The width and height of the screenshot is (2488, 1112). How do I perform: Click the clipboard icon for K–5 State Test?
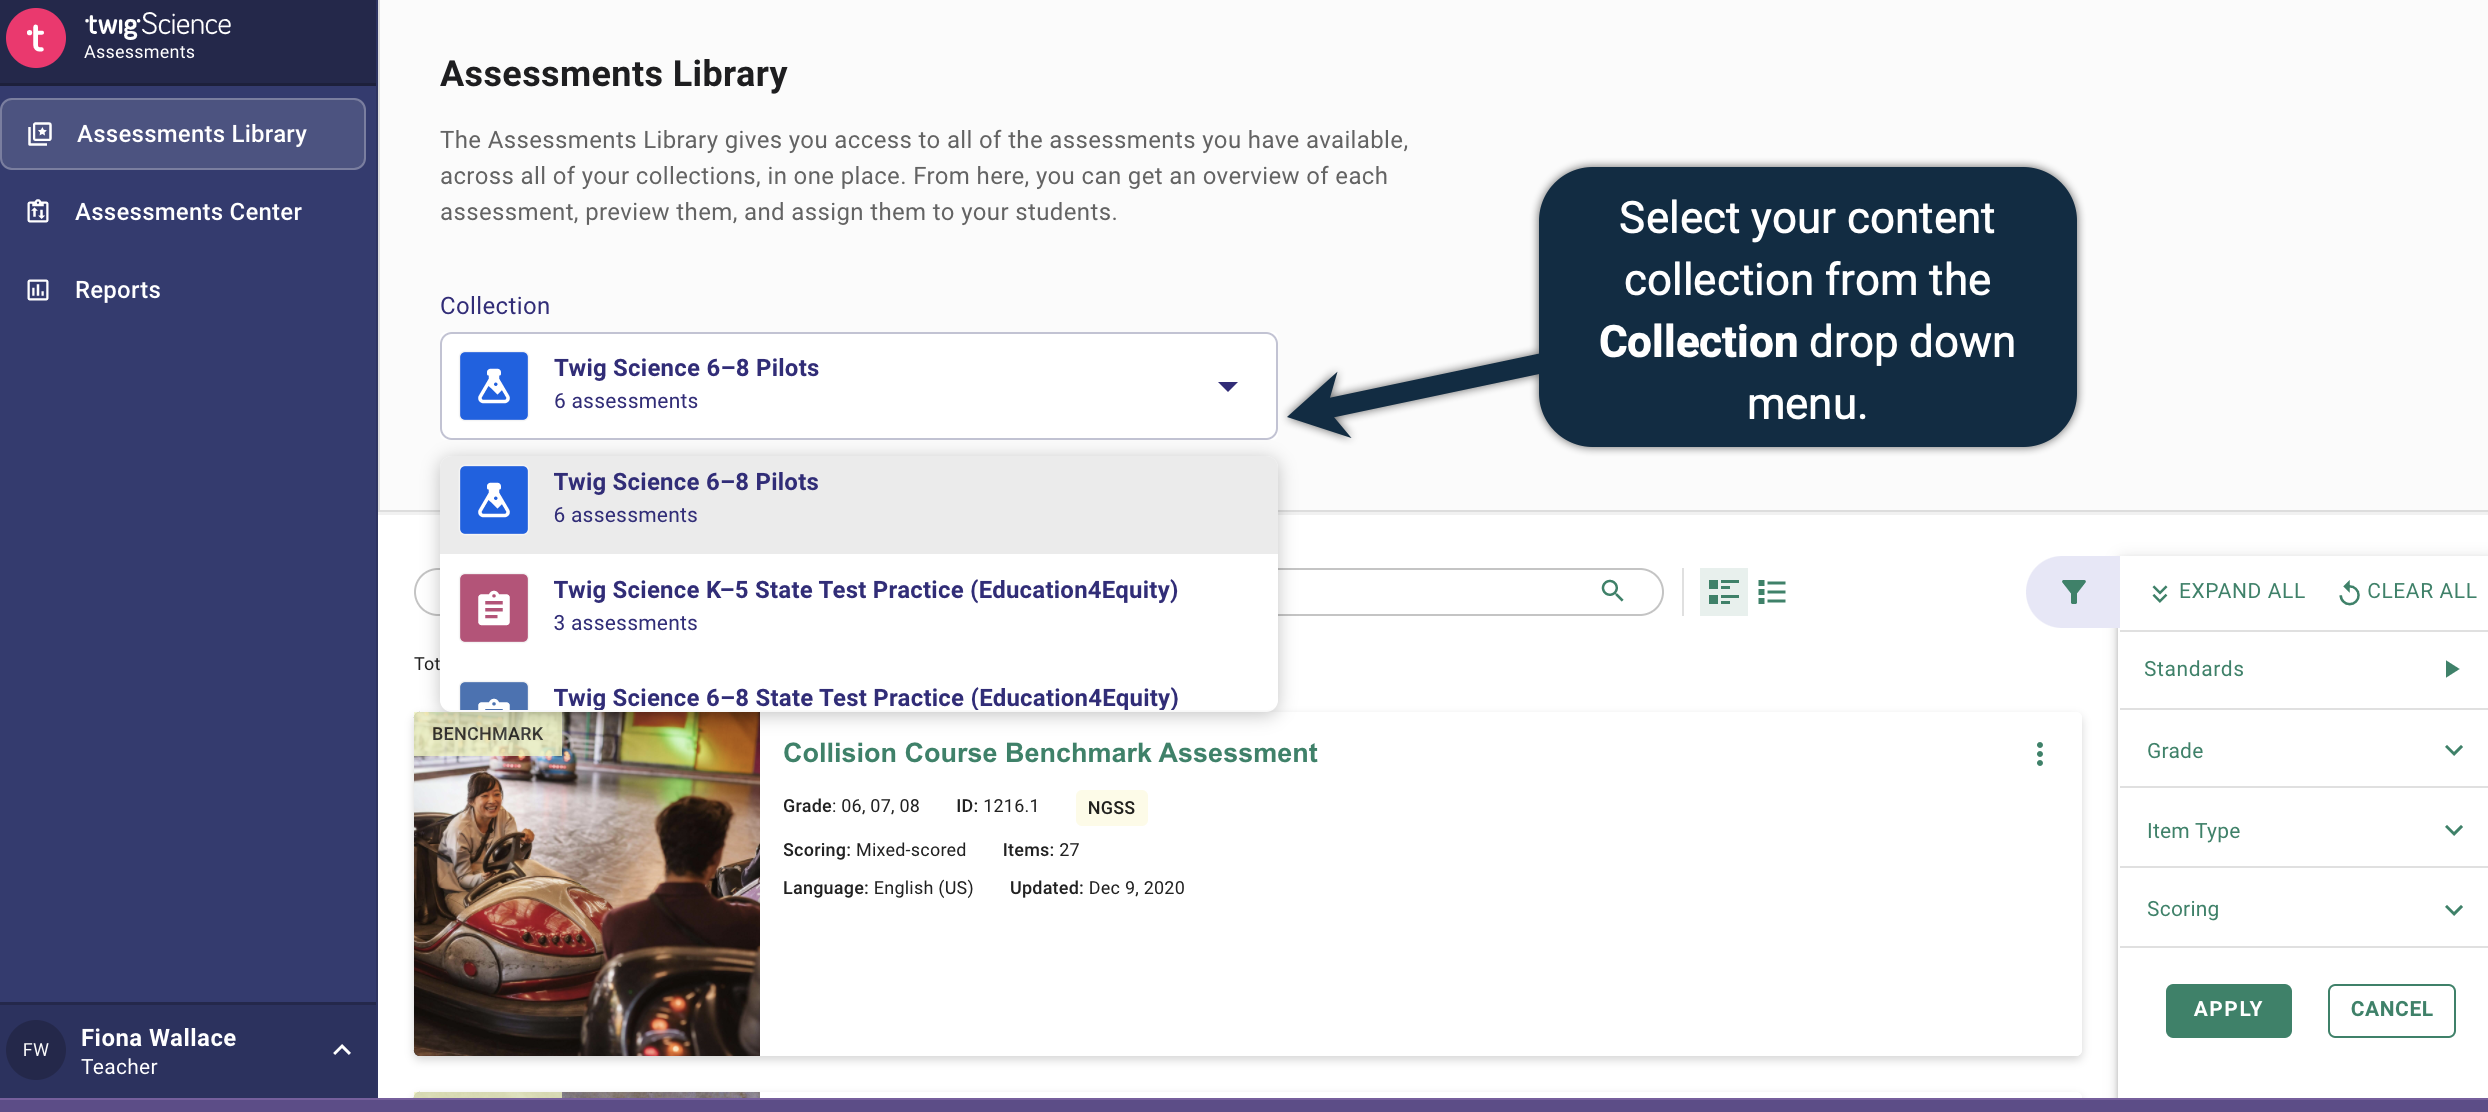[x=494, y=607]
